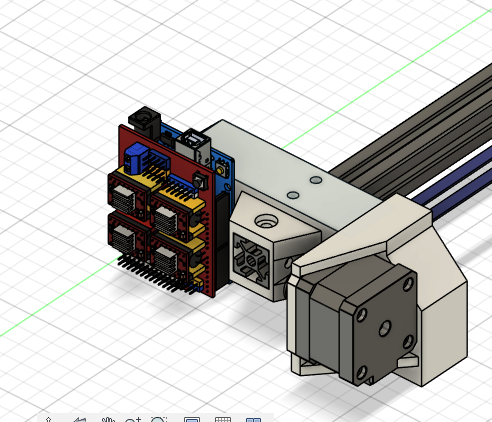This screenshot has height=422, width=492.
Task: Activate the Look At tool
Action: tap(80, 419)
